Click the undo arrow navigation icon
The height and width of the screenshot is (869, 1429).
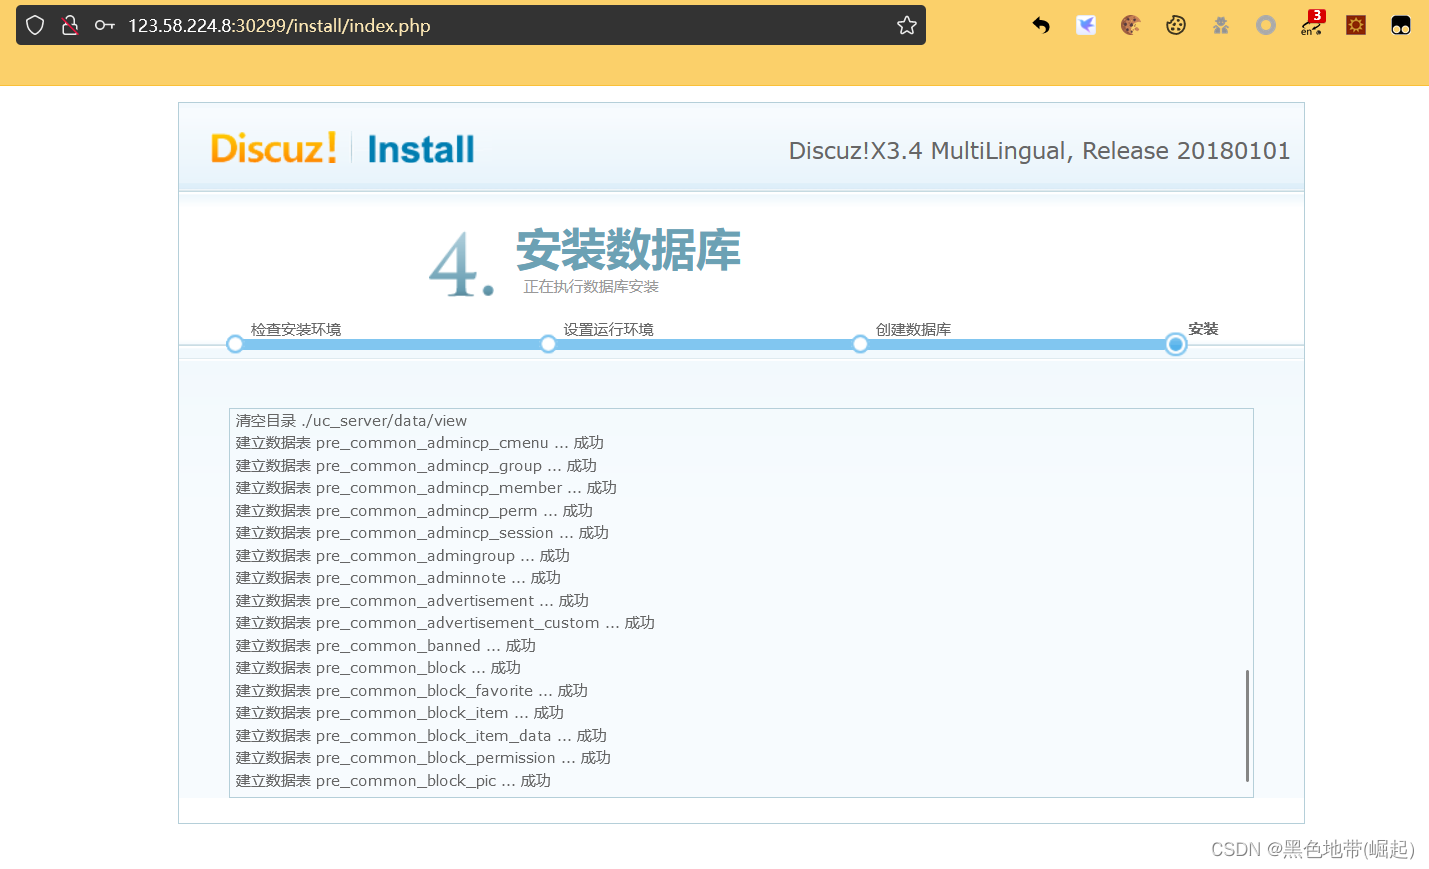tap(1040, 25)
